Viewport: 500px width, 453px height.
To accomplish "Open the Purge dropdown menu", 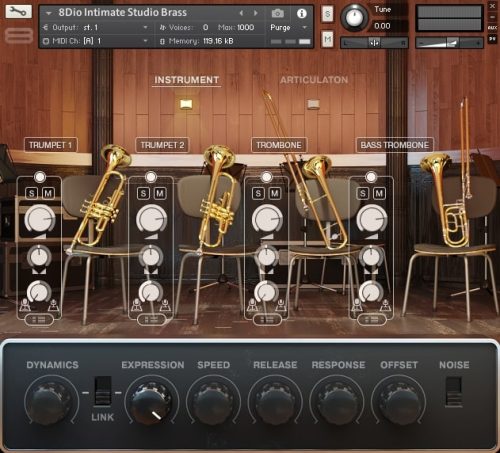I will click(288, 27).
